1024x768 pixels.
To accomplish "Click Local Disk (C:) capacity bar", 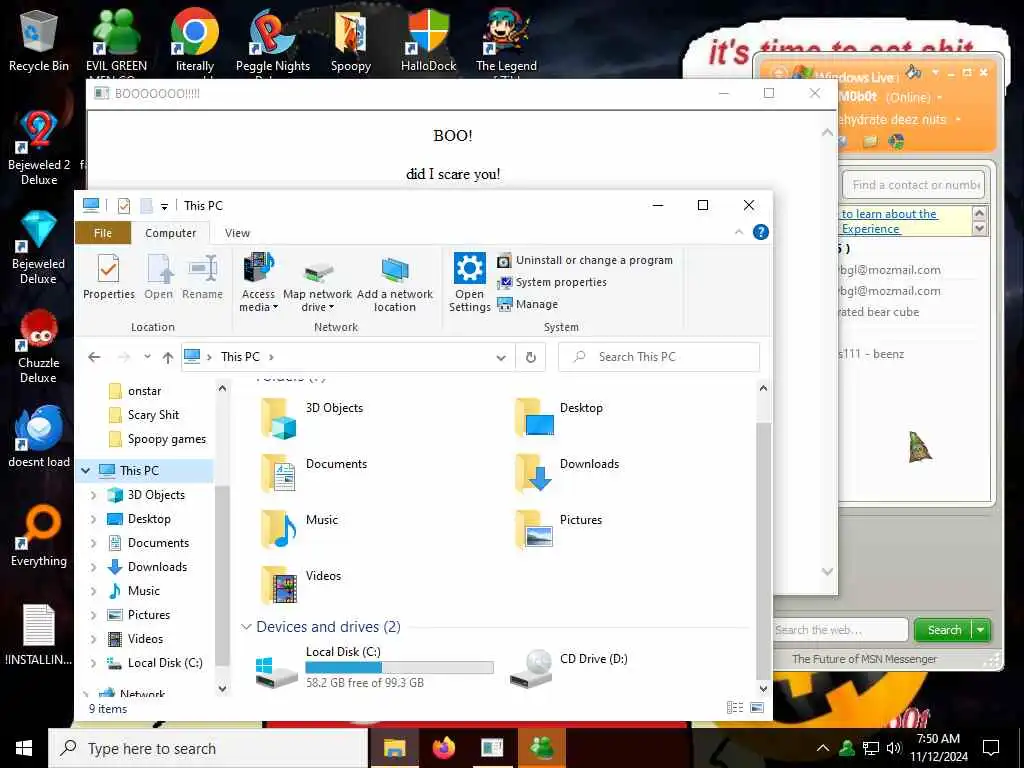I will [x=399, y=667].
